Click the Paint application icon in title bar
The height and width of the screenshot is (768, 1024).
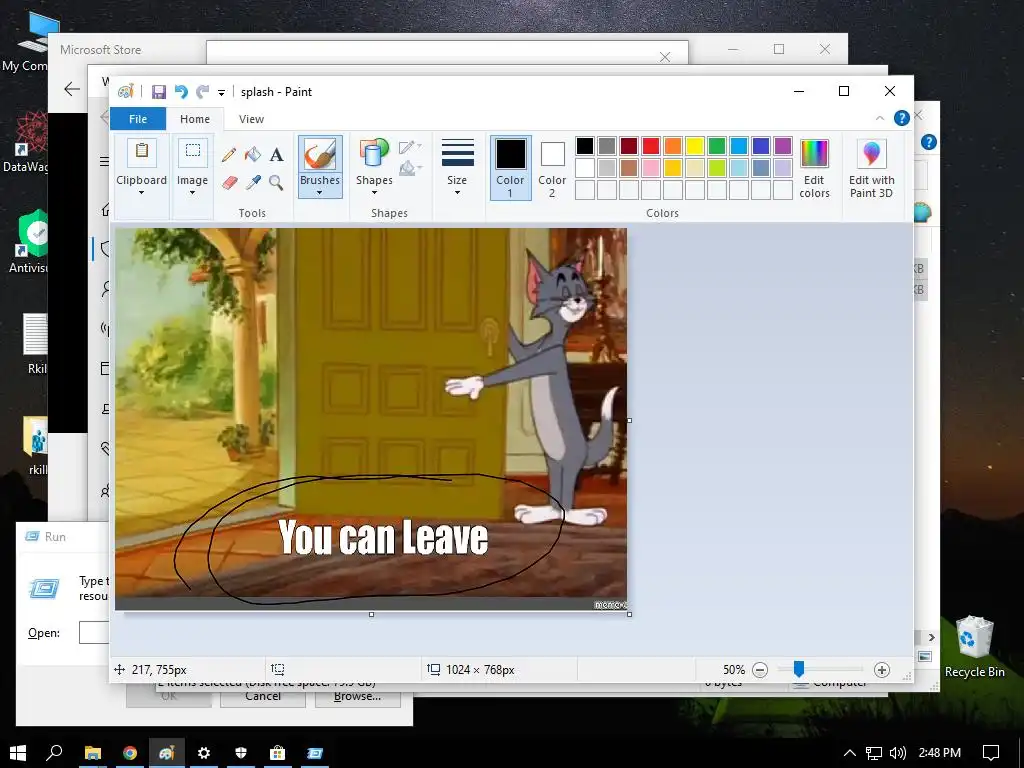(x=125, y=92)
